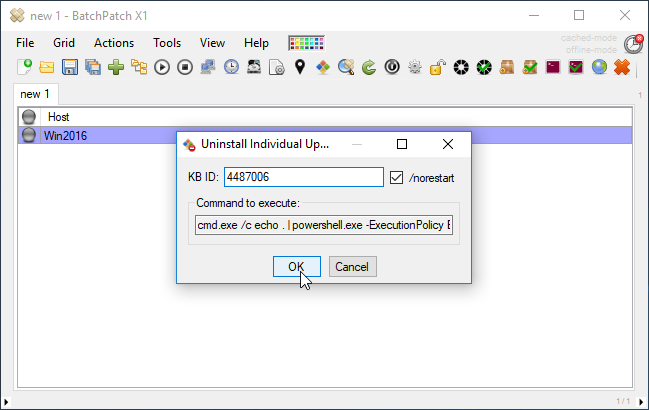The width and height of the screenshot is (649, 410).
Task: Click the orange X delete icon
Action: tap(622, 67)
